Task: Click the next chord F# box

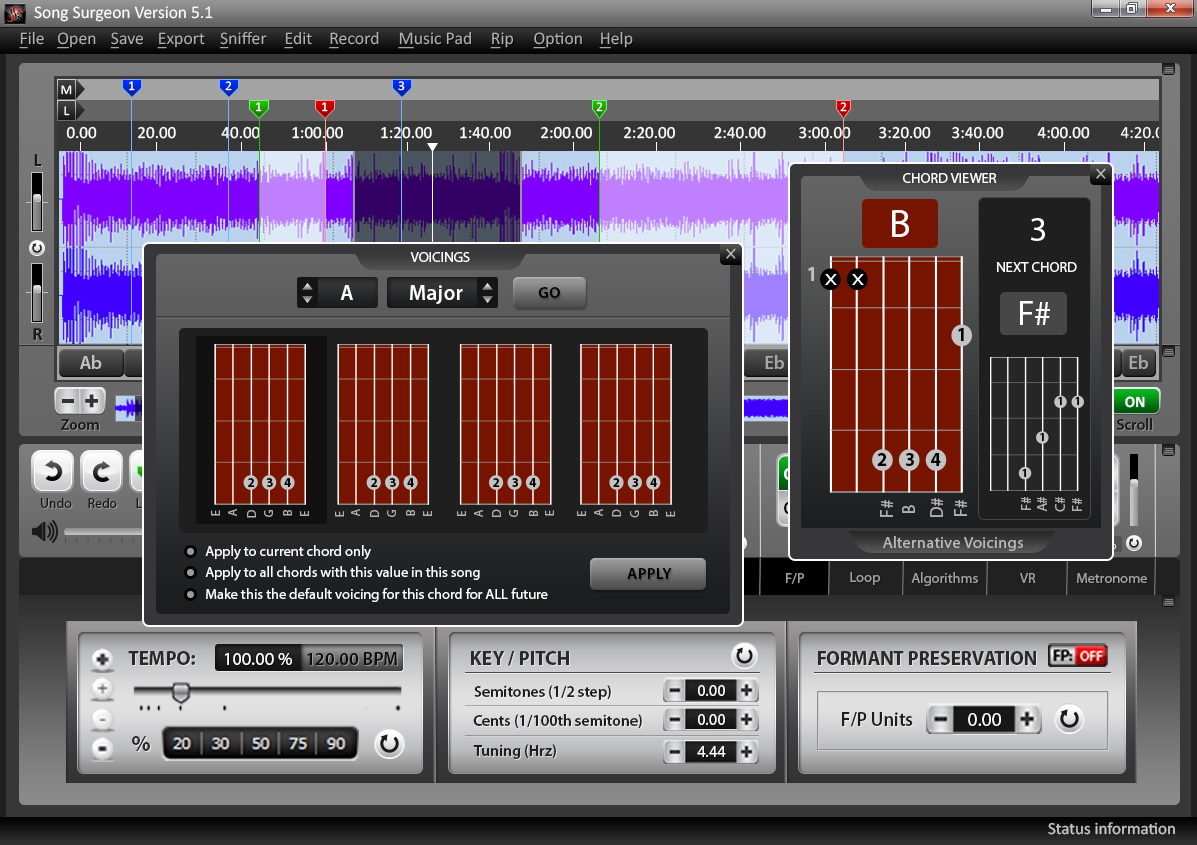Action: pyautogui.click(x=1034, y=313)
